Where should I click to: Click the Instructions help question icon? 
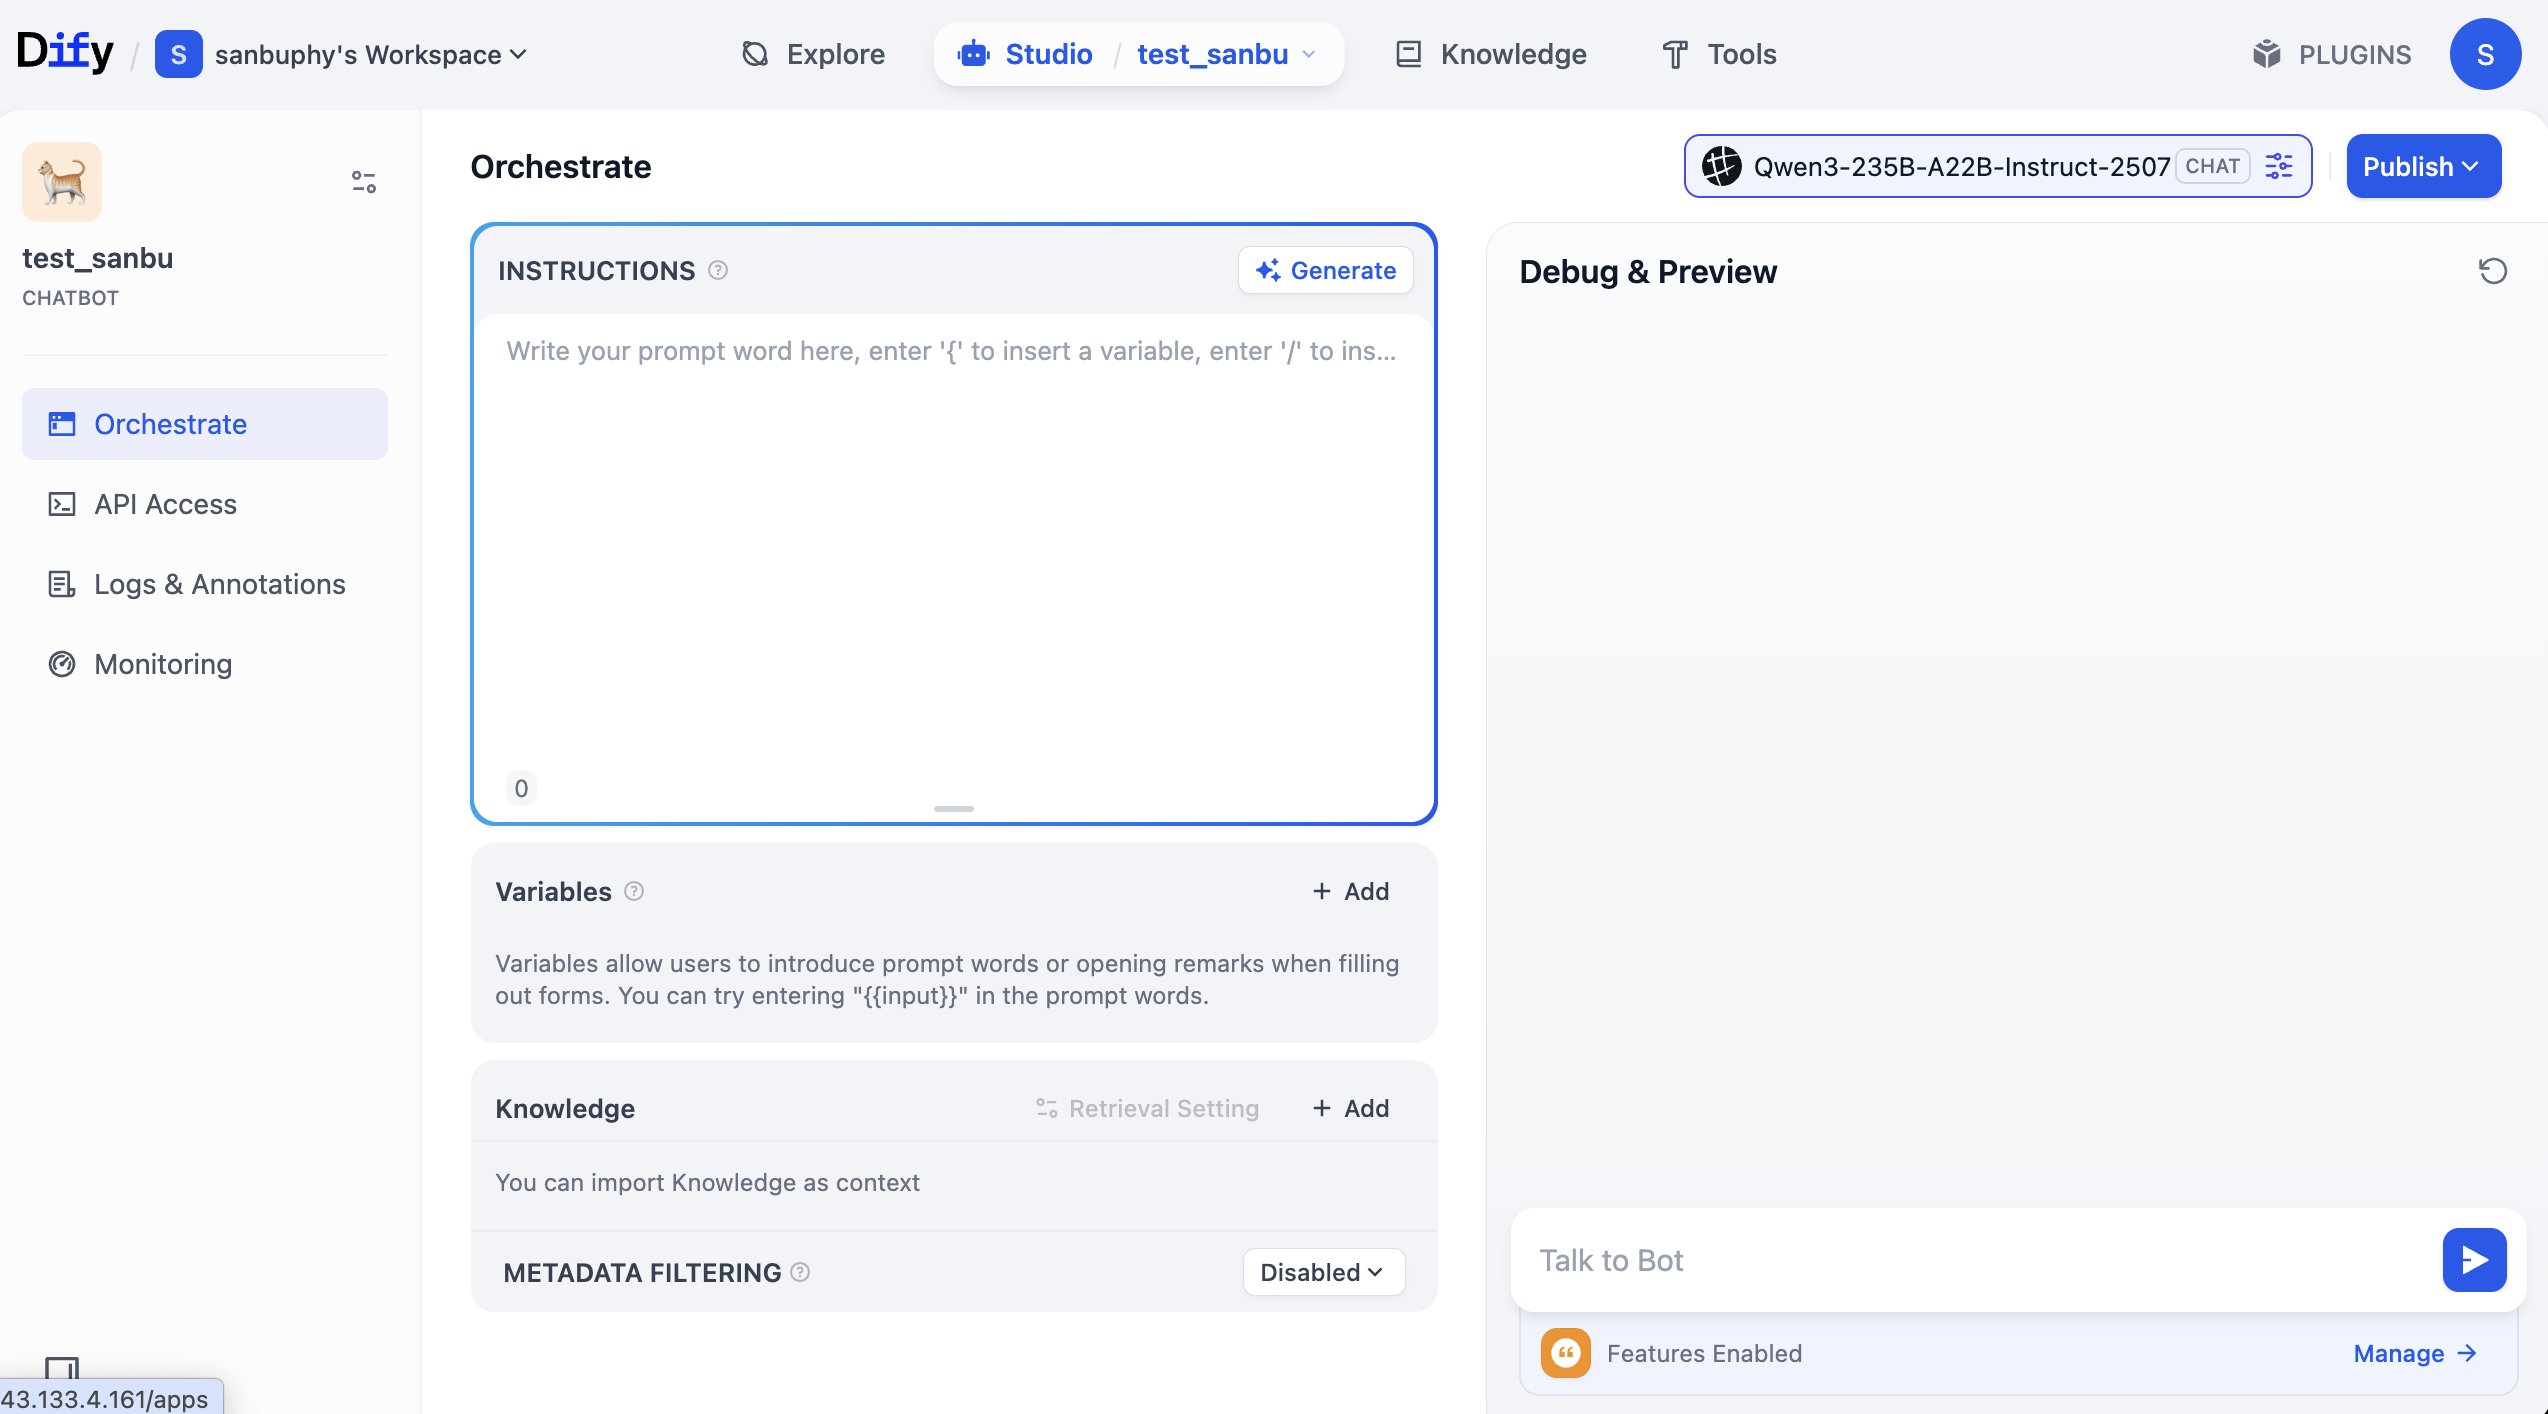(718, 270)
